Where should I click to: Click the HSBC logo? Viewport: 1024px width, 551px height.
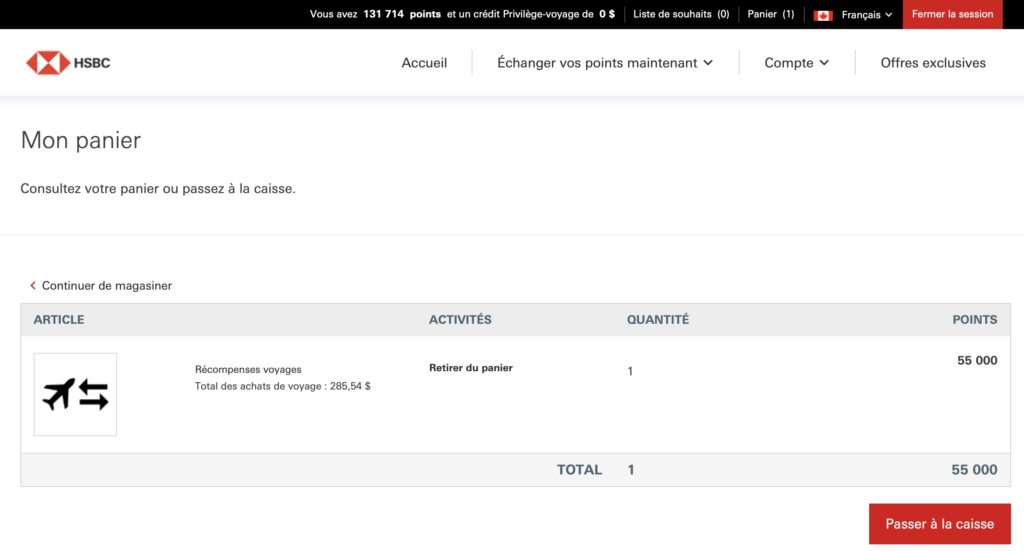[x=68, y=63]
